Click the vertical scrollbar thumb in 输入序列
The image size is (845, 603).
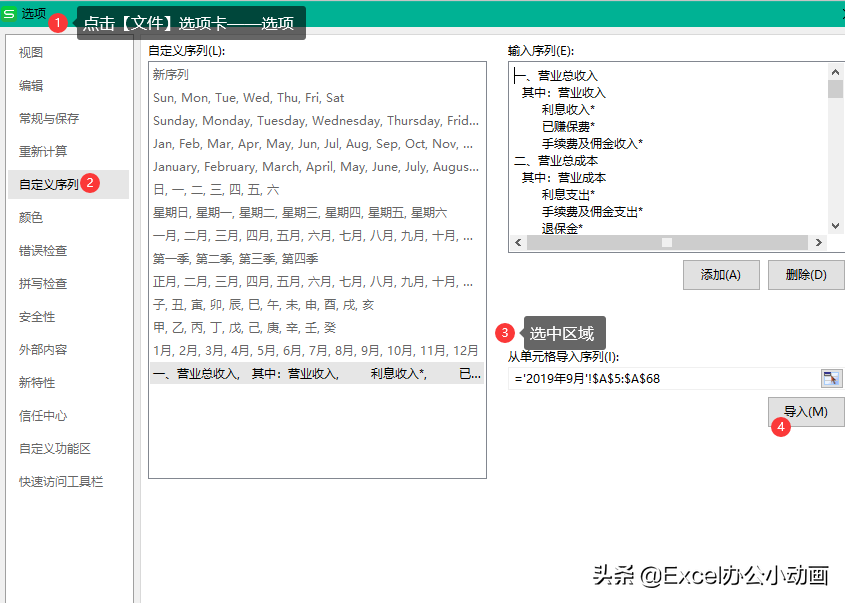coord(835,89)
